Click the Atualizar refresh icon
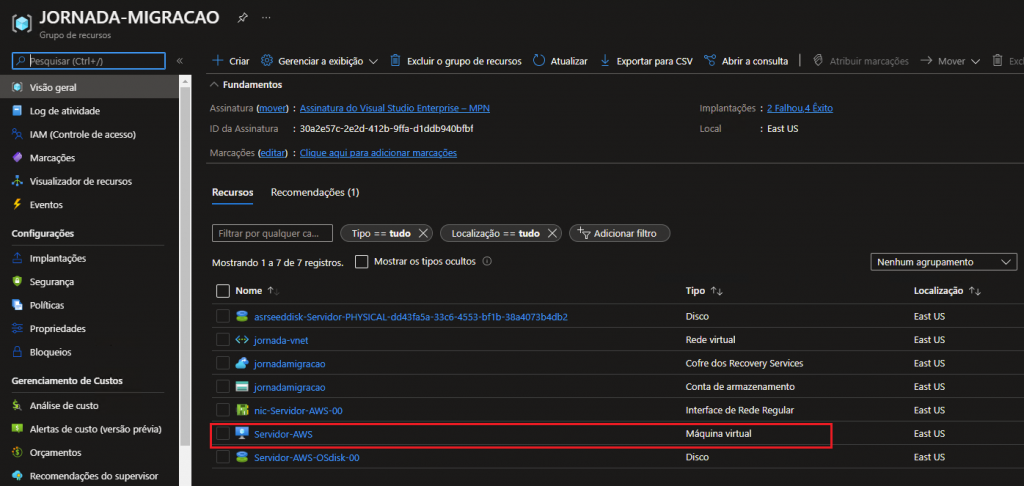1024x486 pixels. coord(540,61)
